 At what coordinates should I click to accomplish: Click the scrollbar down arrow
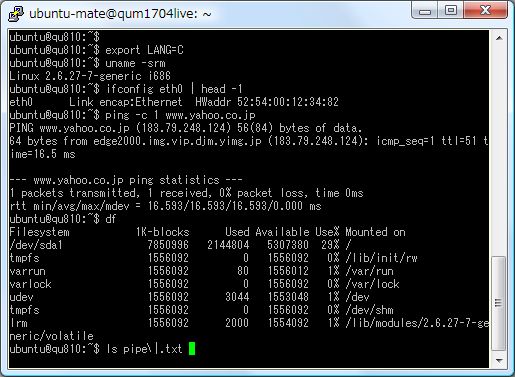499,360
